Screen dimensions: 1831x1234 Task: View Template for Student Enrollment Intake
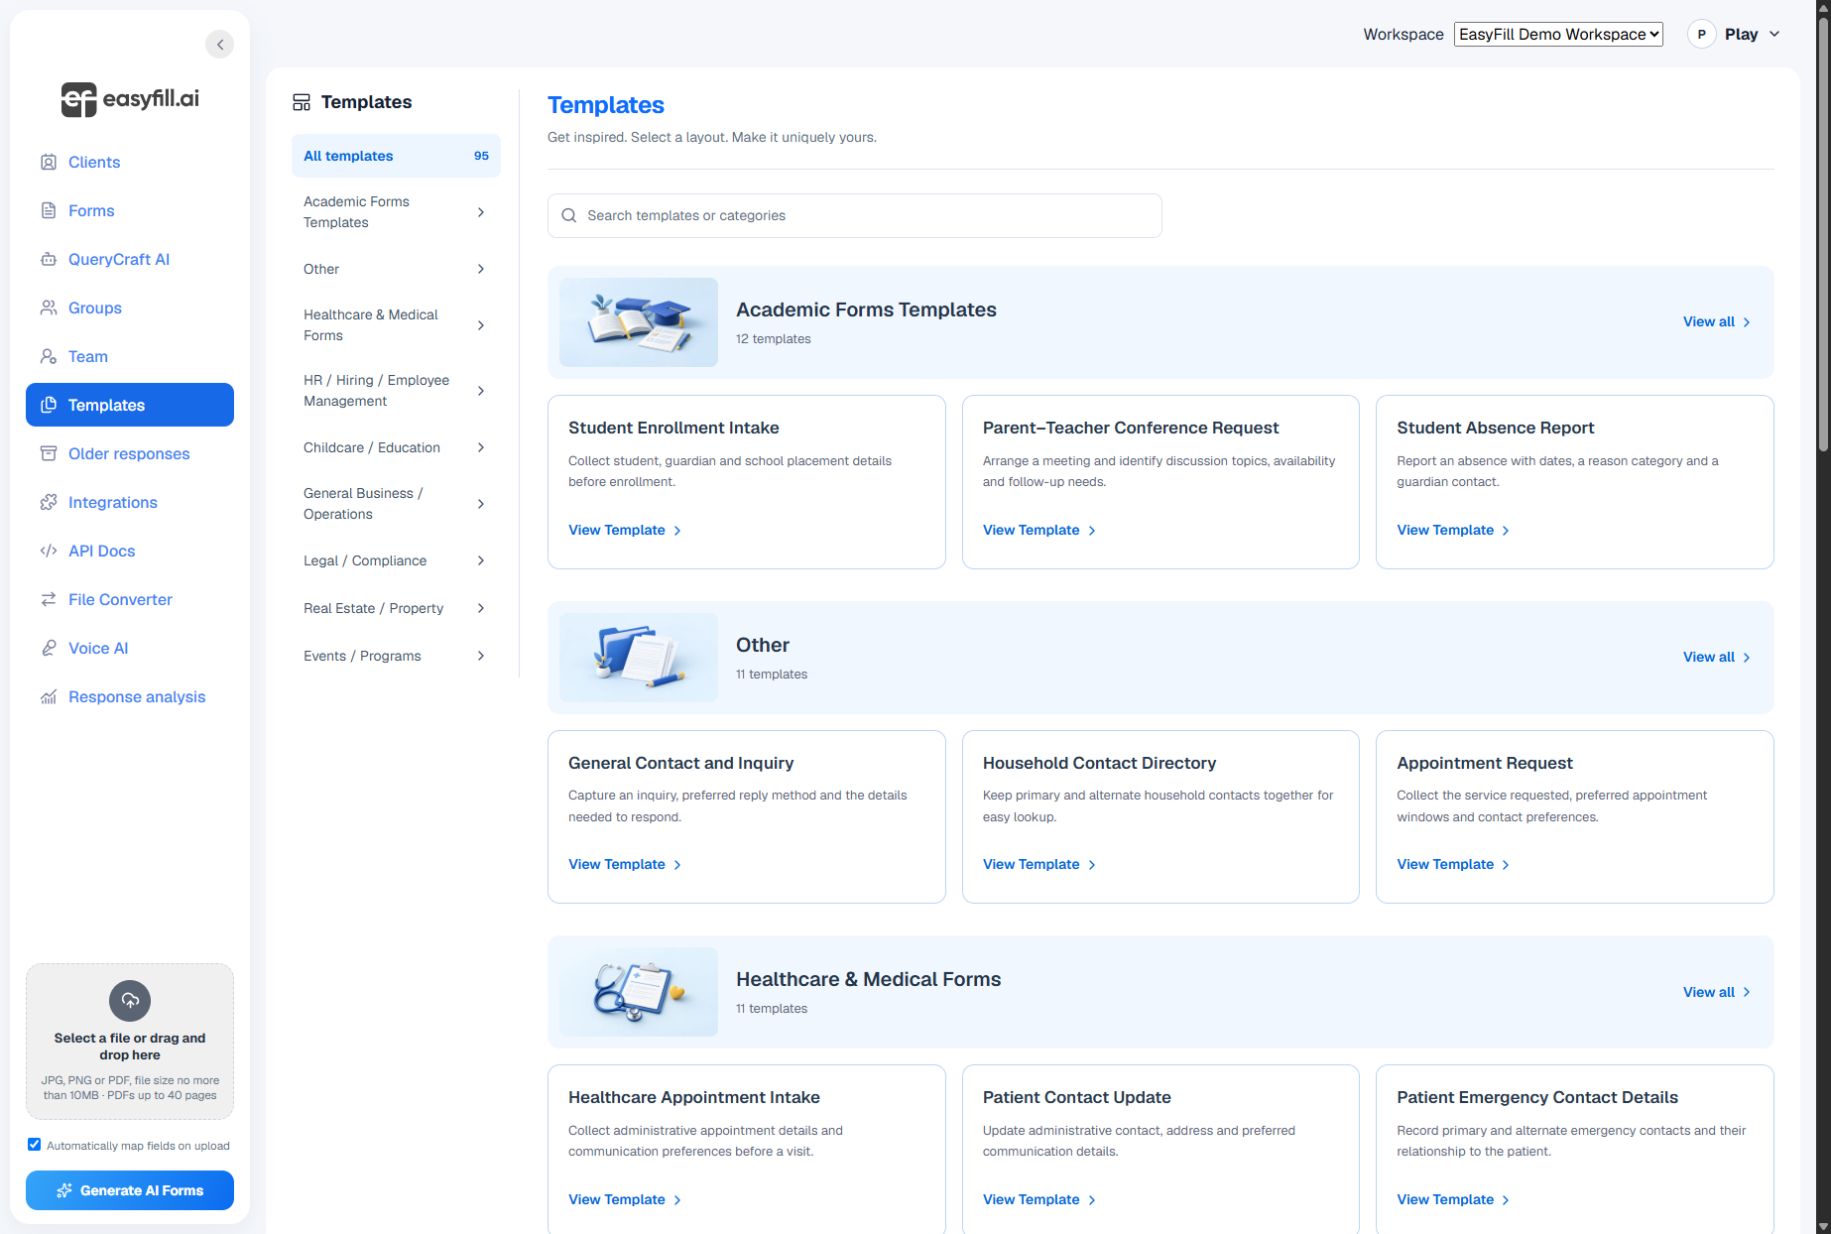coord(625,530)
